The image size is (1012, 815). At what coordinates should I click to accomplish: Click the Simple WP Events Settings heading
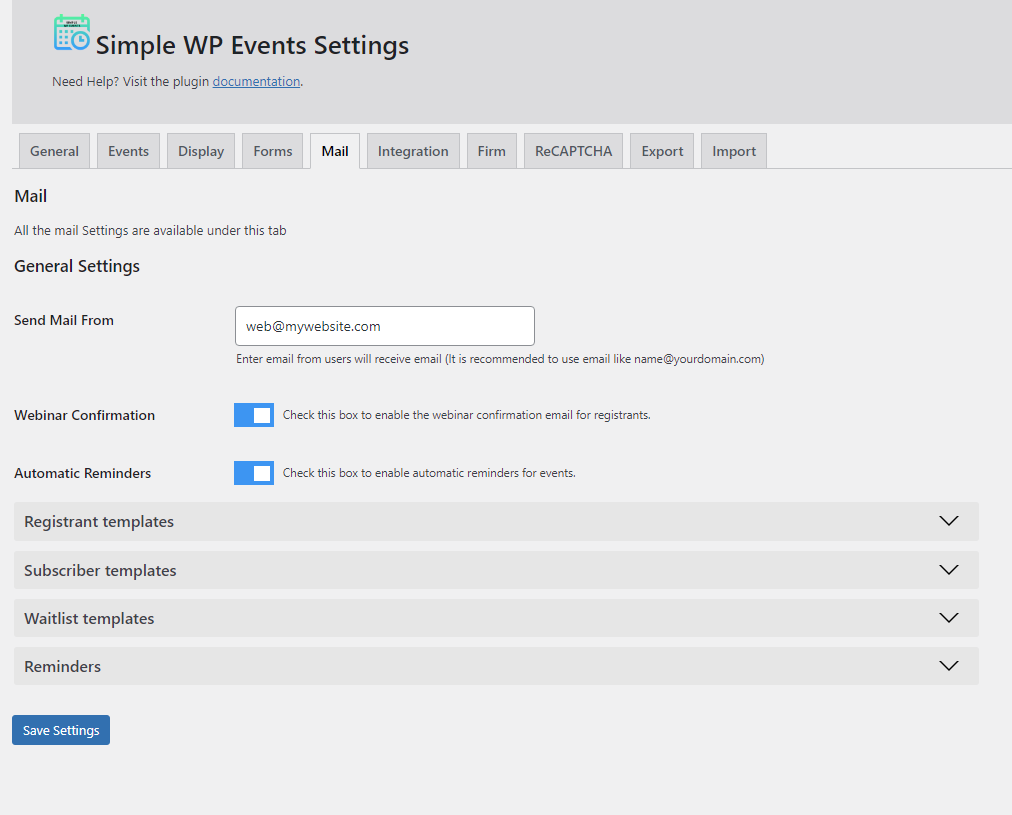pyautogui.click(x=252, y=45)
